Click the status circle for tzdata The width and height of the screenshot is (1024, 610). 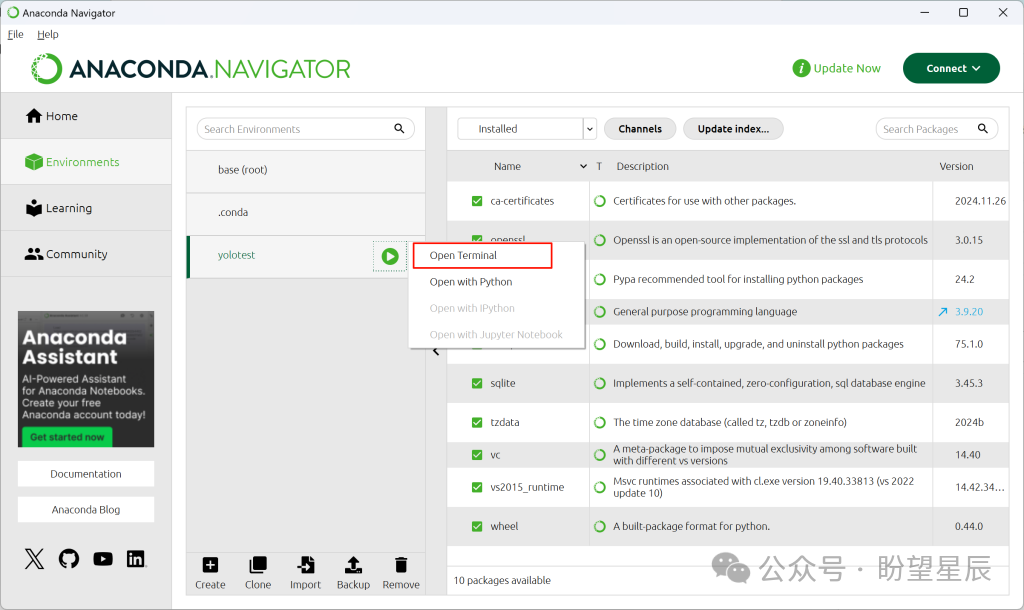[600, 423]
